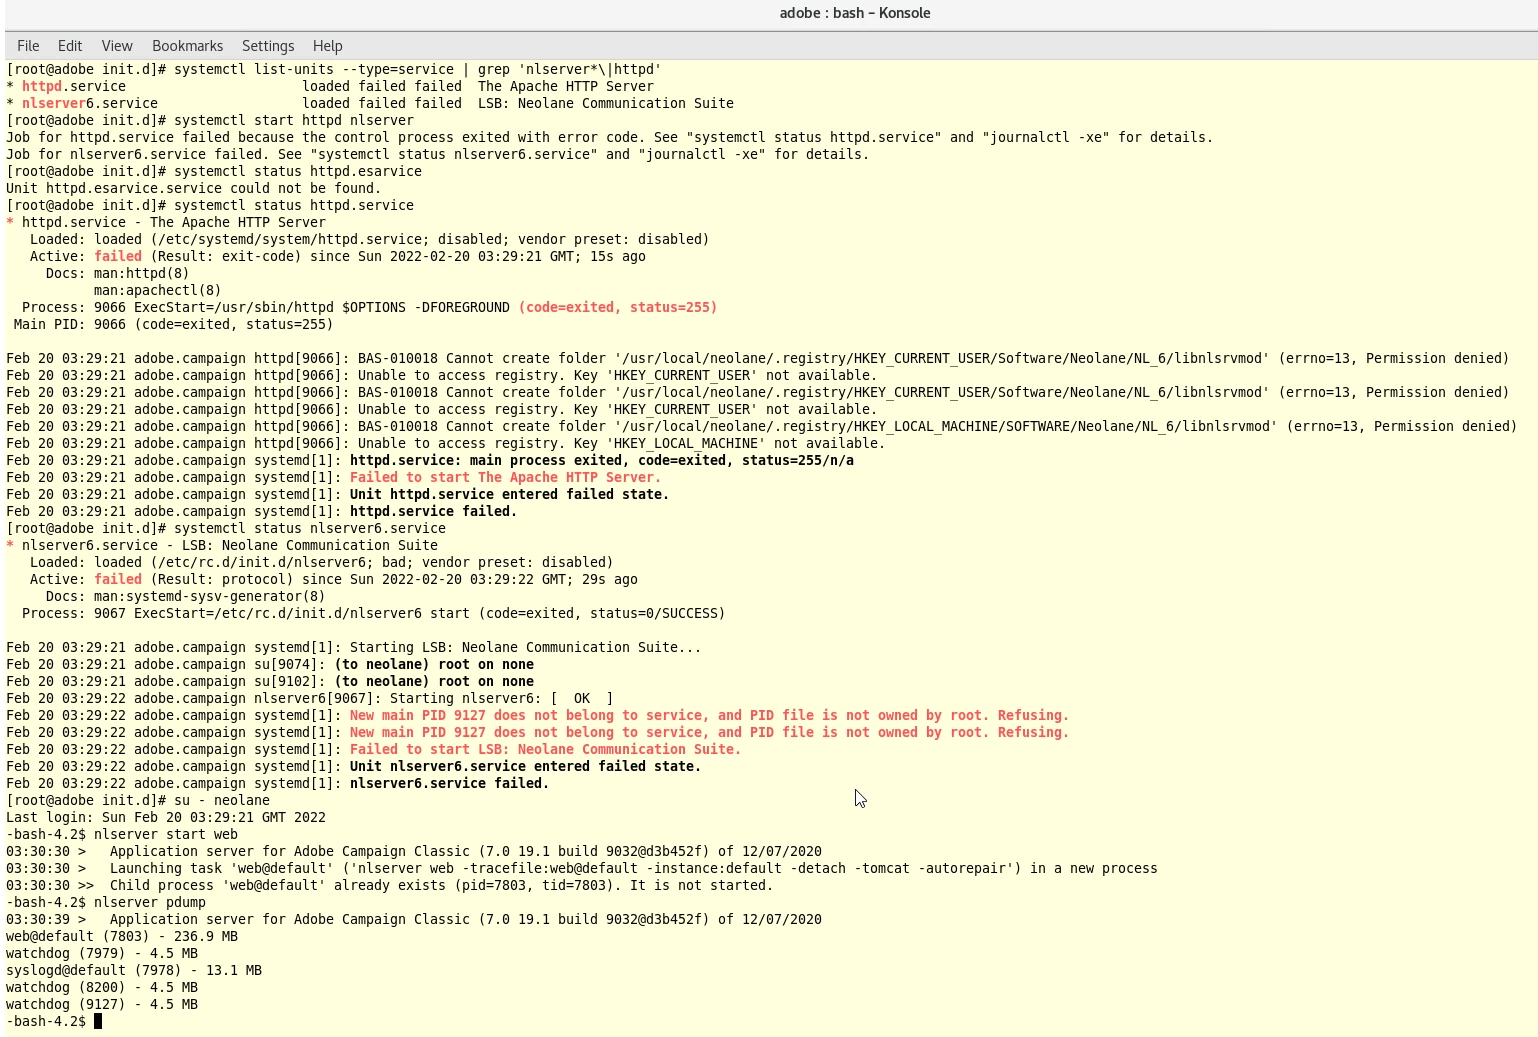Click 'Main PID: 9066' line

174,325
